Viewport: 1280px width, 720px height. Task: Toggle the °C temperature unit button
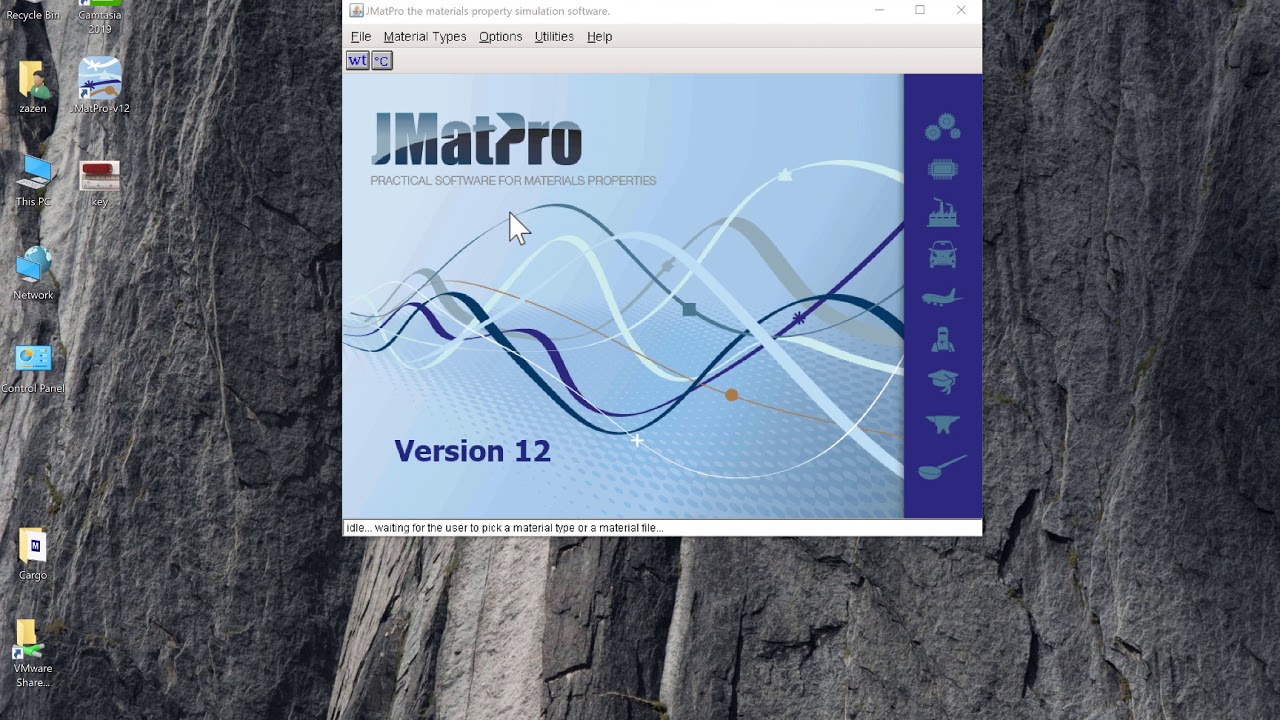[x=382, y=61]
